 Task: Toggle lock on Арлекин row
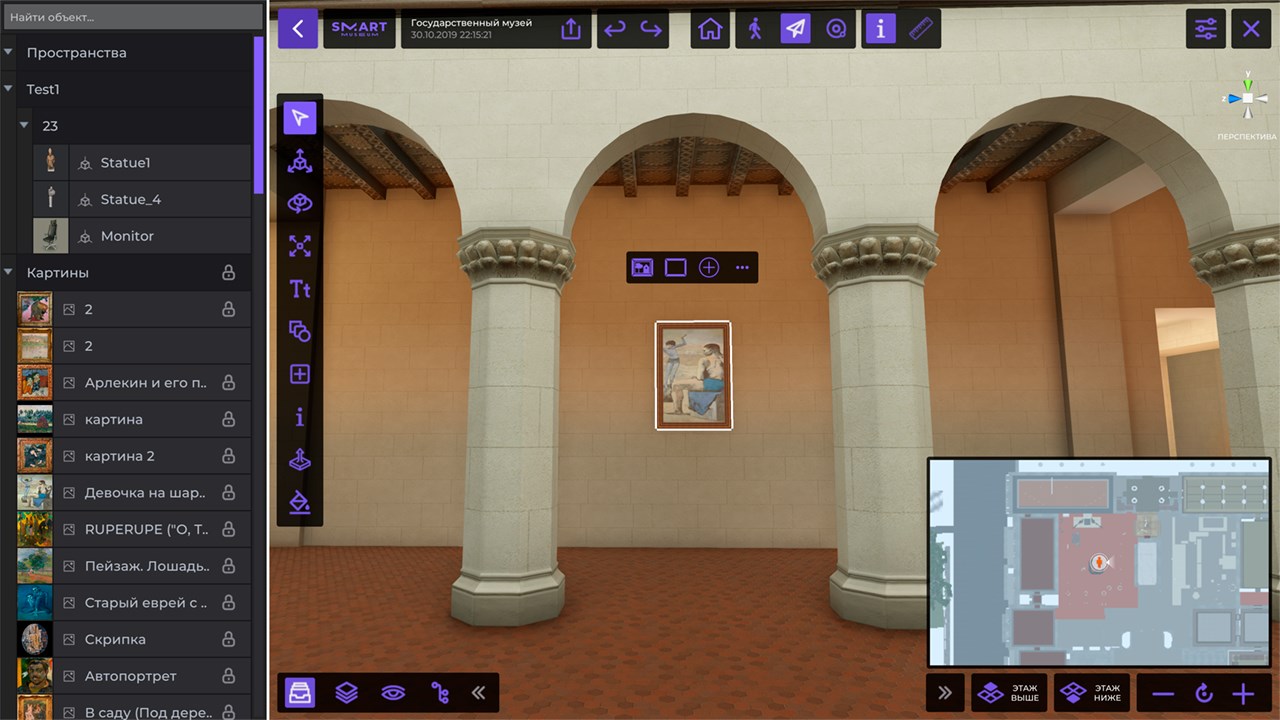point(228,383)
